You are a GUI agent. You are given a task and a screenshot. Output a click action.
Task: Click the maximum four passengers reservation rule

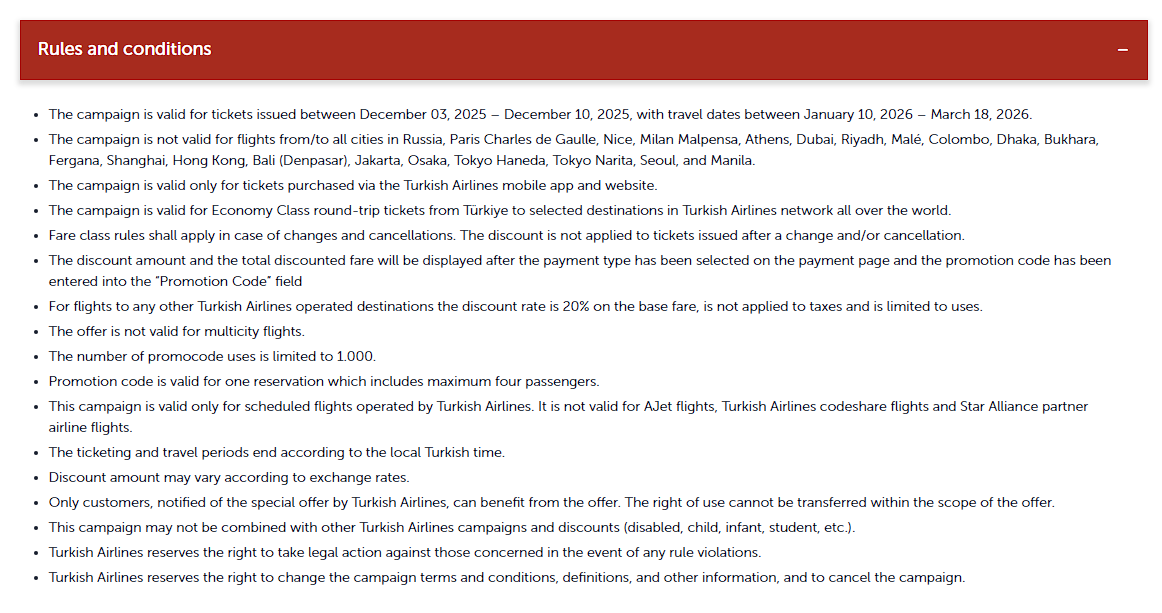point(324,381)
